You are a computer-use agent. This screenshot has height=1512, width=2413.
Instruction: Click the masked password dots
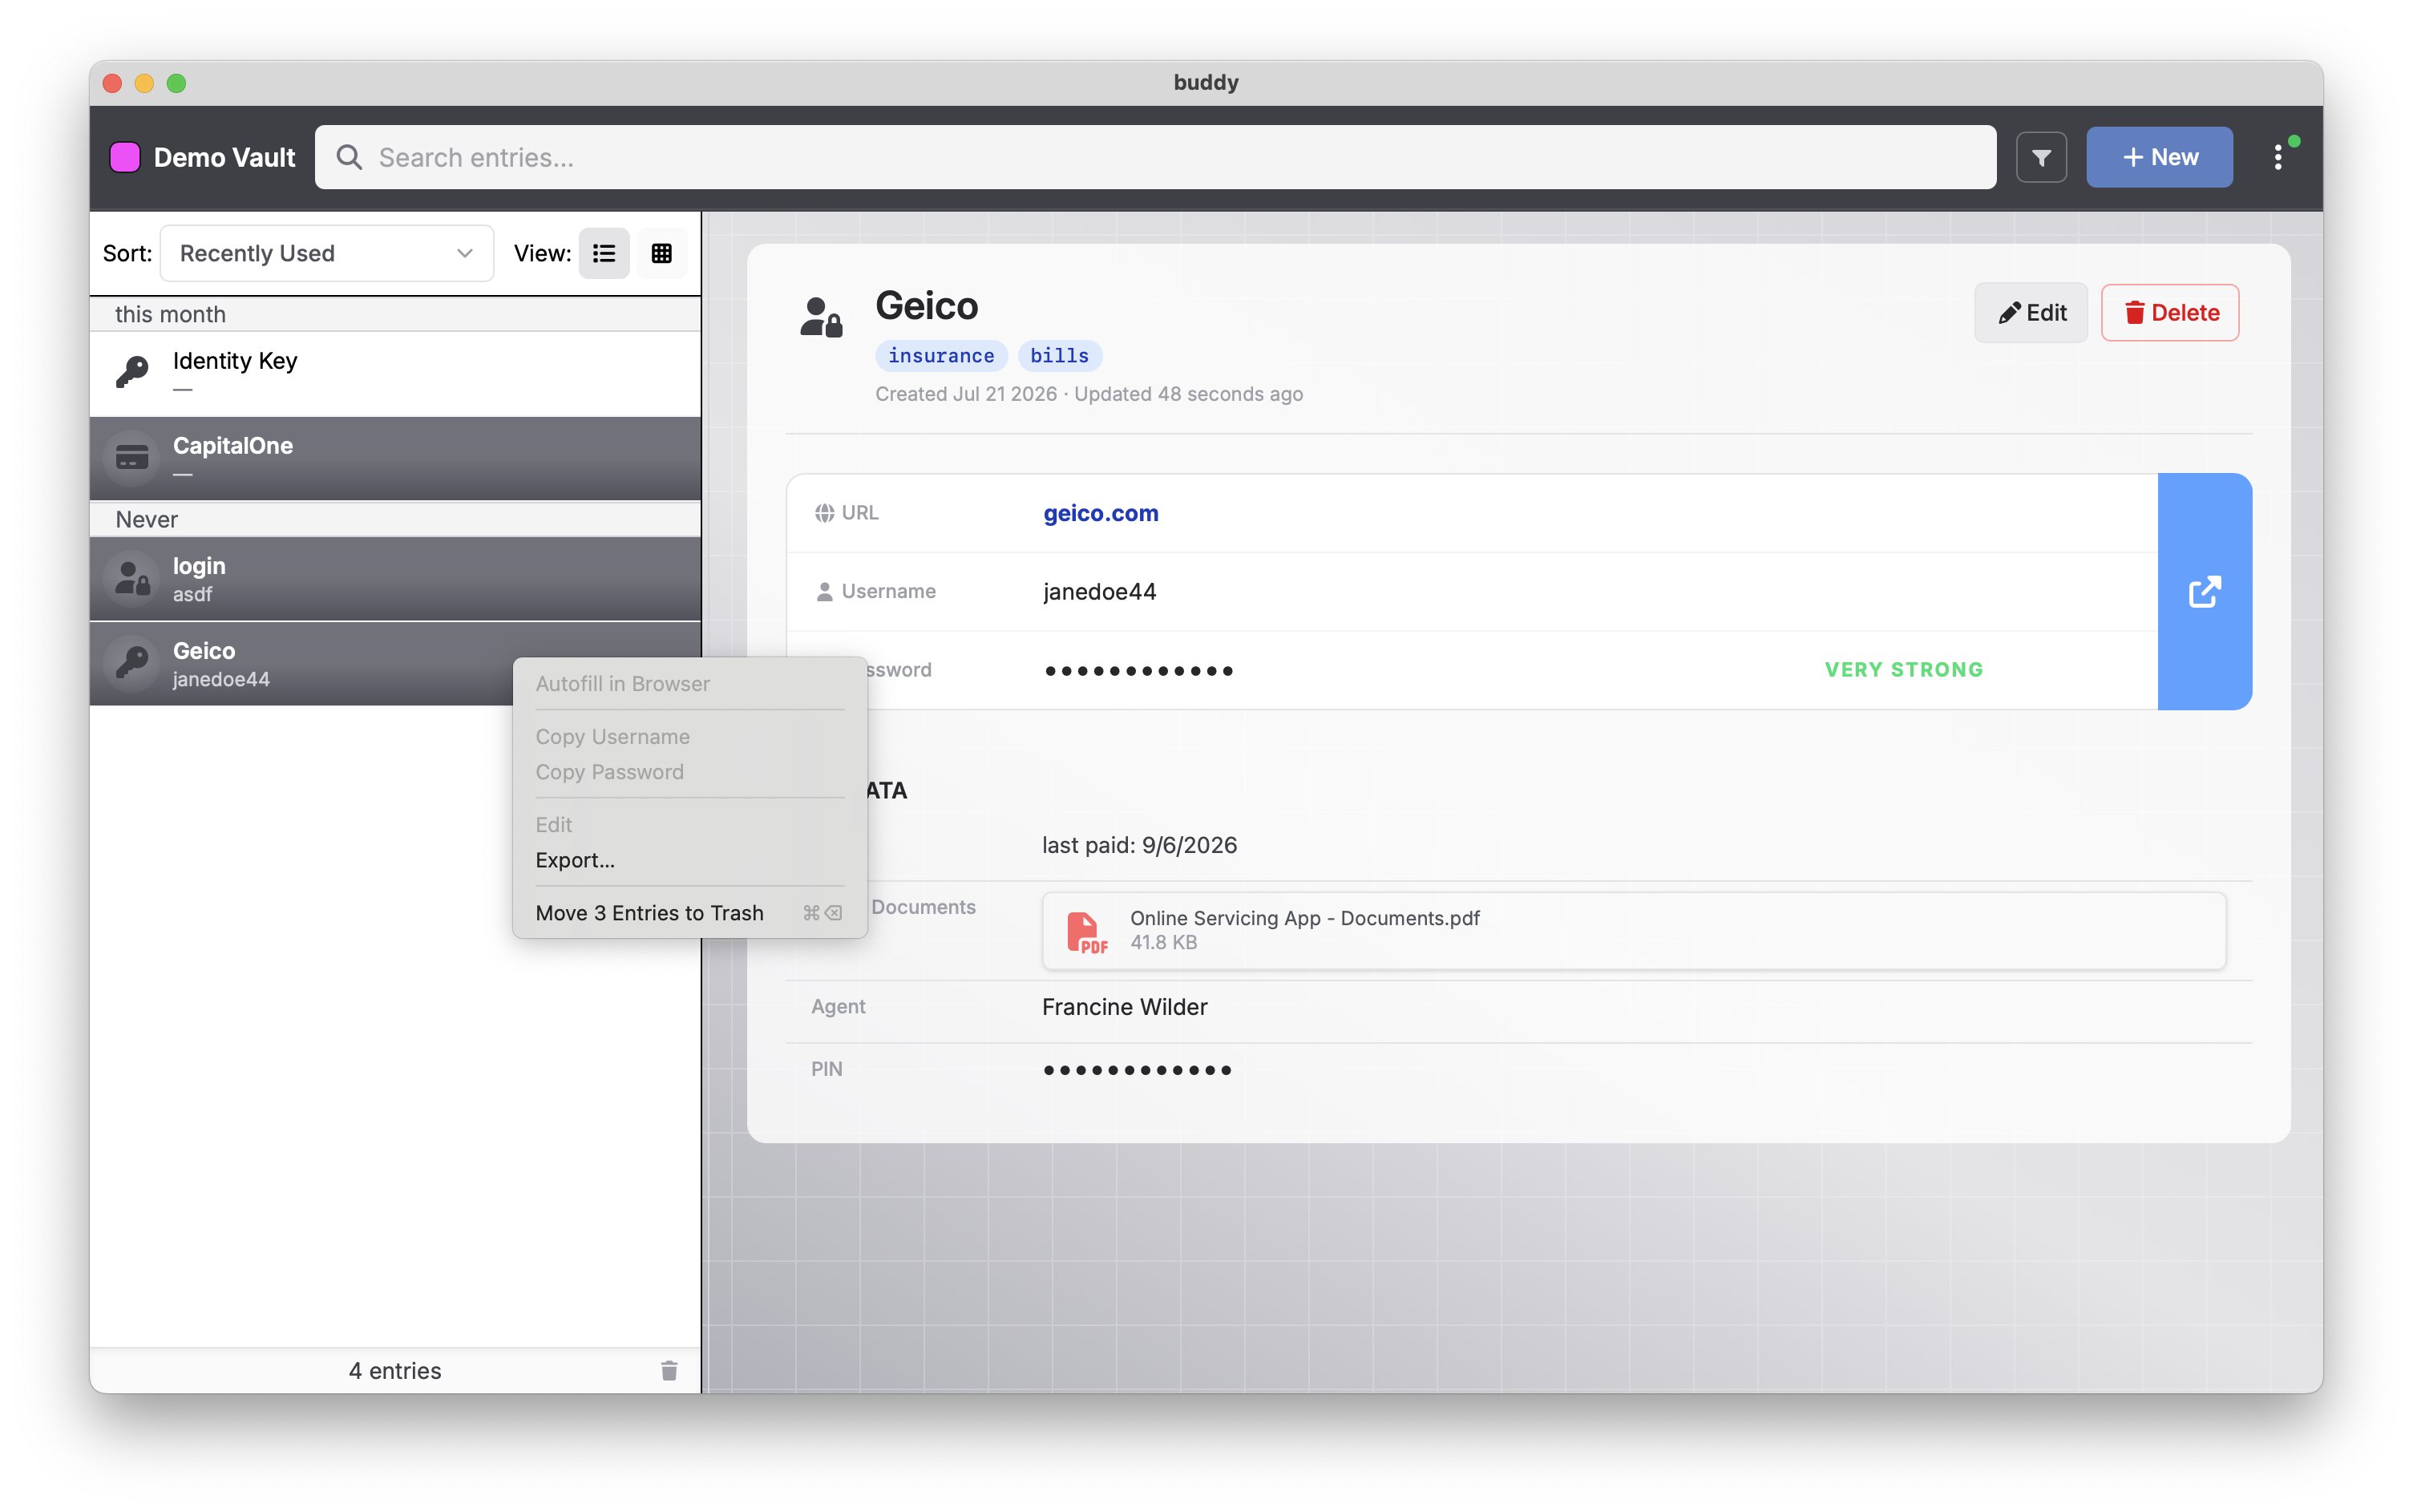point(1139,671)
